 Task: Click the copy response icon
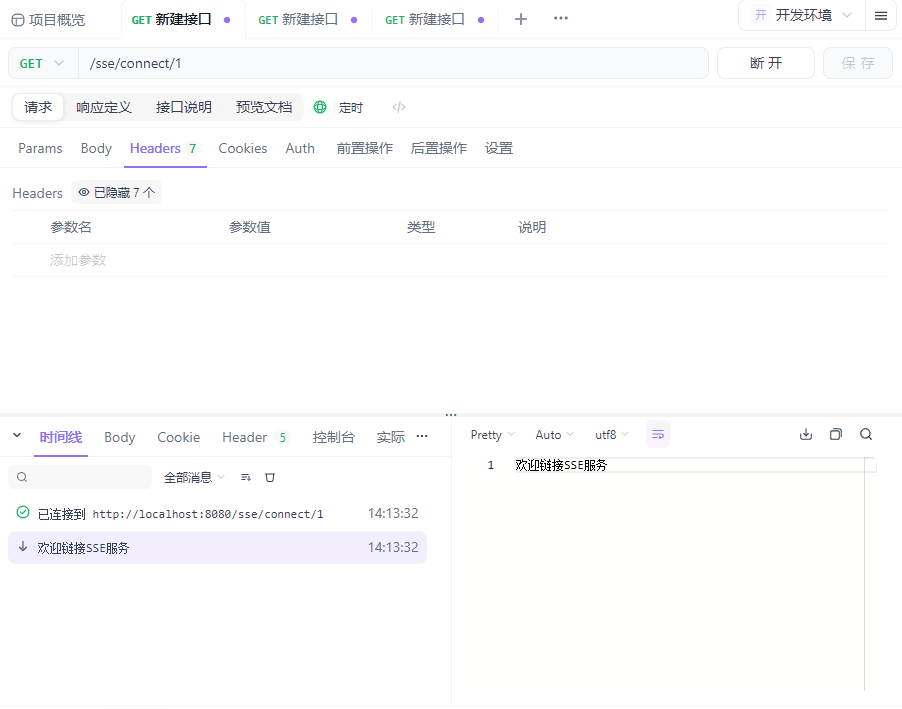click(x=836, y=434)
